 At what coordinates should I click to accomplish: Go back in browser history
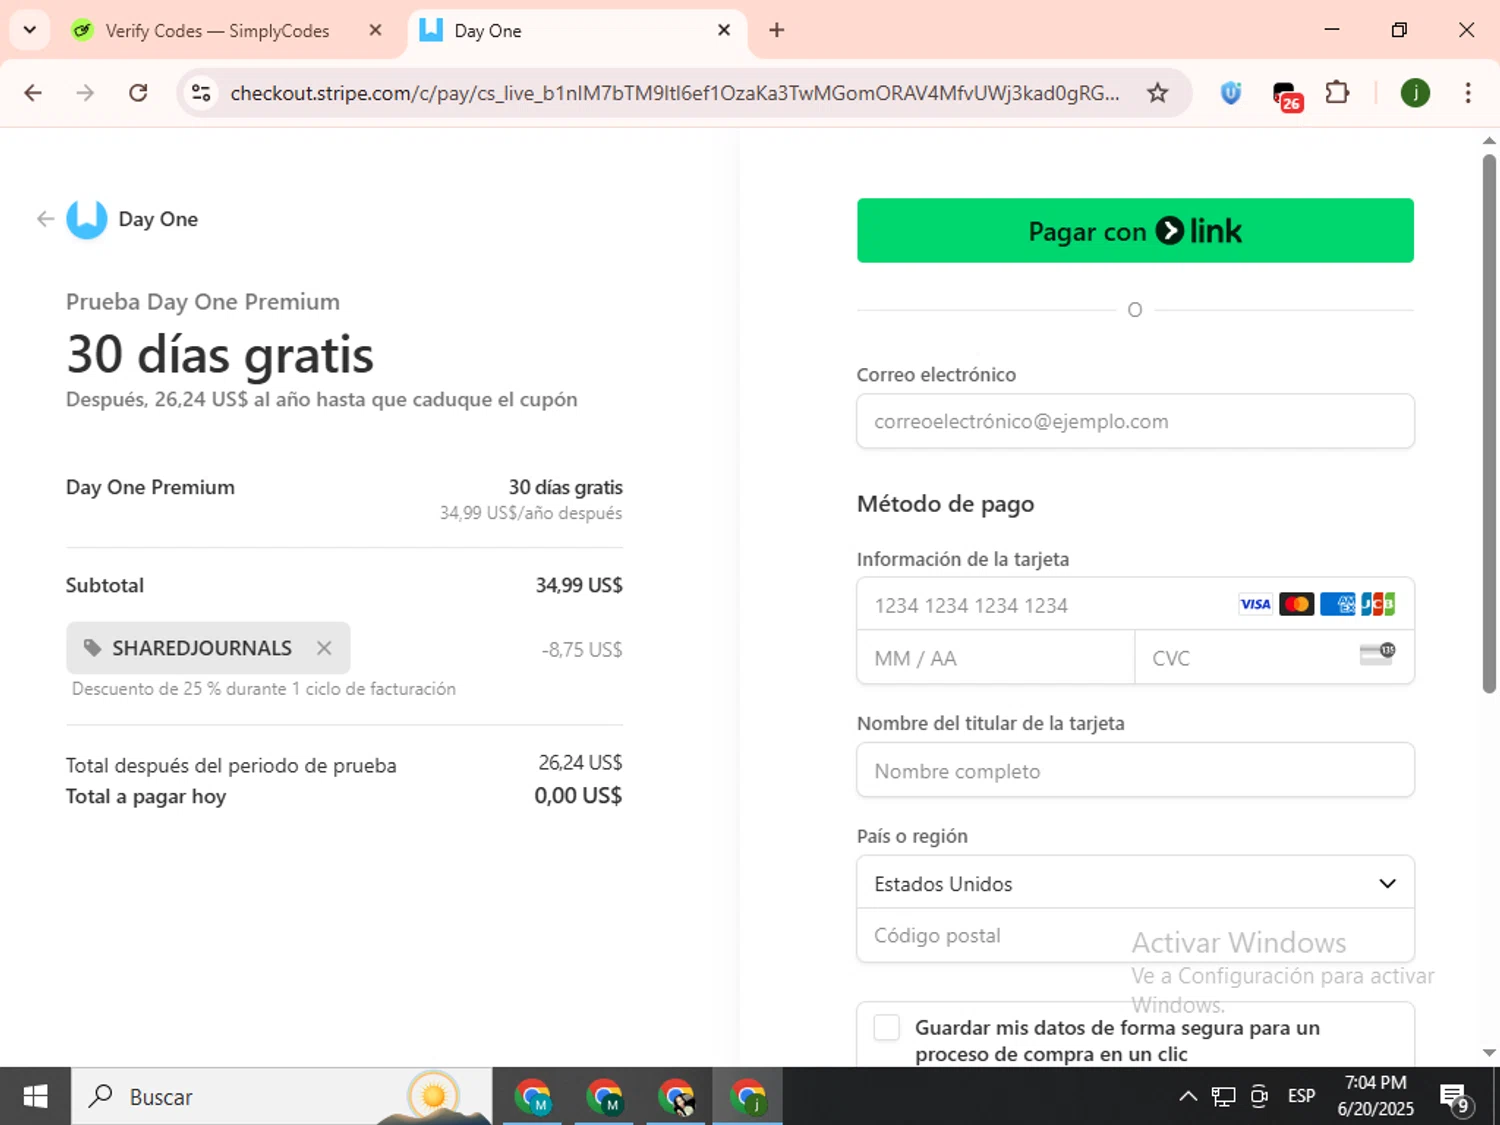click(x=33, y=93)
